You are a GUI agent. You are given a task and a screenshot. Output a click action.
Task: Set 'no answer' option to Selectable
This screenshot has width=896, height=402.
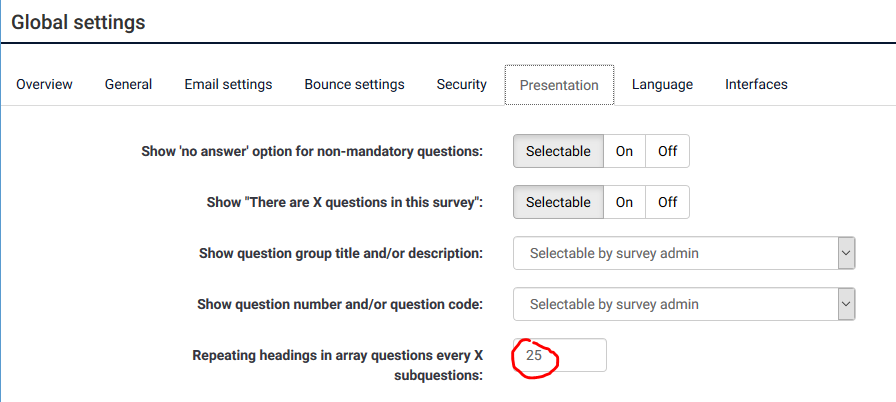coord(558,151)
